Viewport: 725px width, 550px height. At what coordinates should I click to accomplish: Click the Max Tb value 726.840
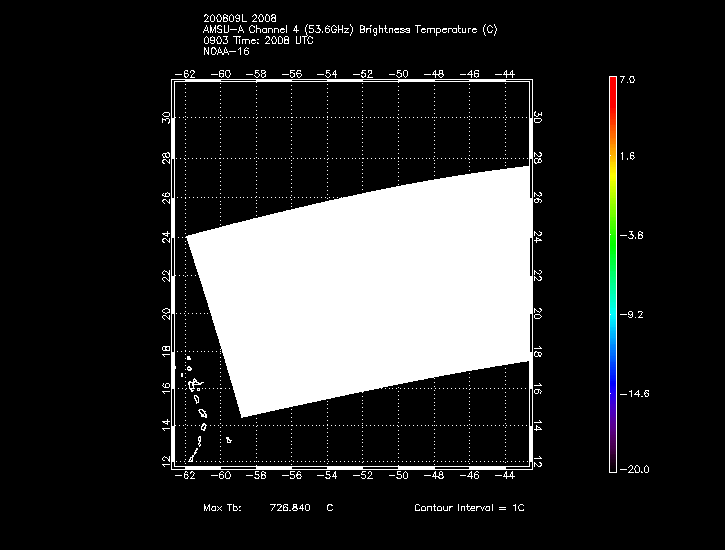tap(289, 508)
